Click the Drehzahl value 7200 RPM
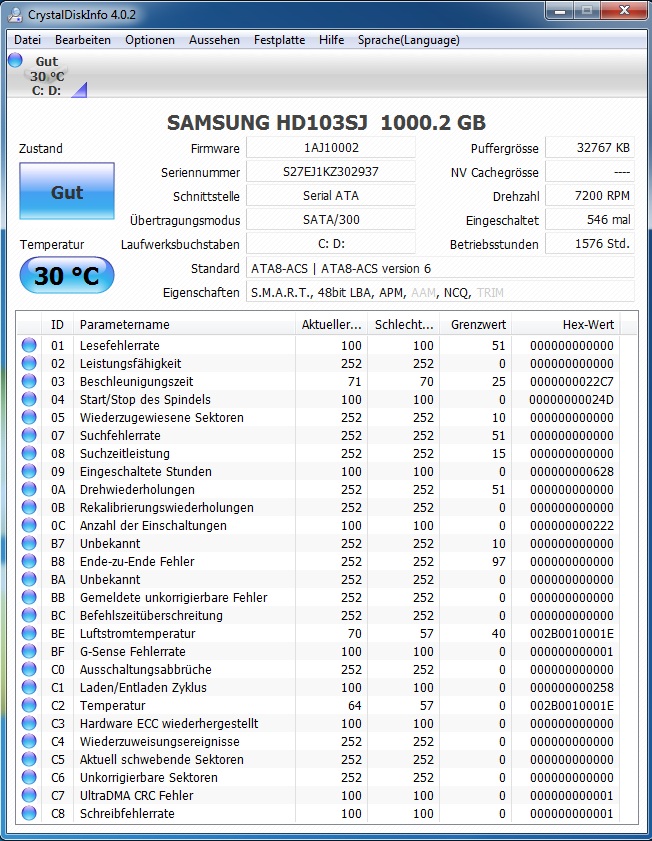Image resolution: width=652 pixels, height=841 pixels. [x=590, y=196]
